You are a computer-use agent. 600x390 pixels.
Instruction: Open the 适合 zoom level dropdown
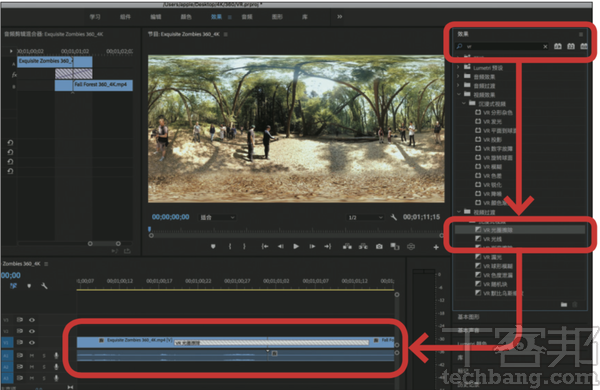click(217, 217)
